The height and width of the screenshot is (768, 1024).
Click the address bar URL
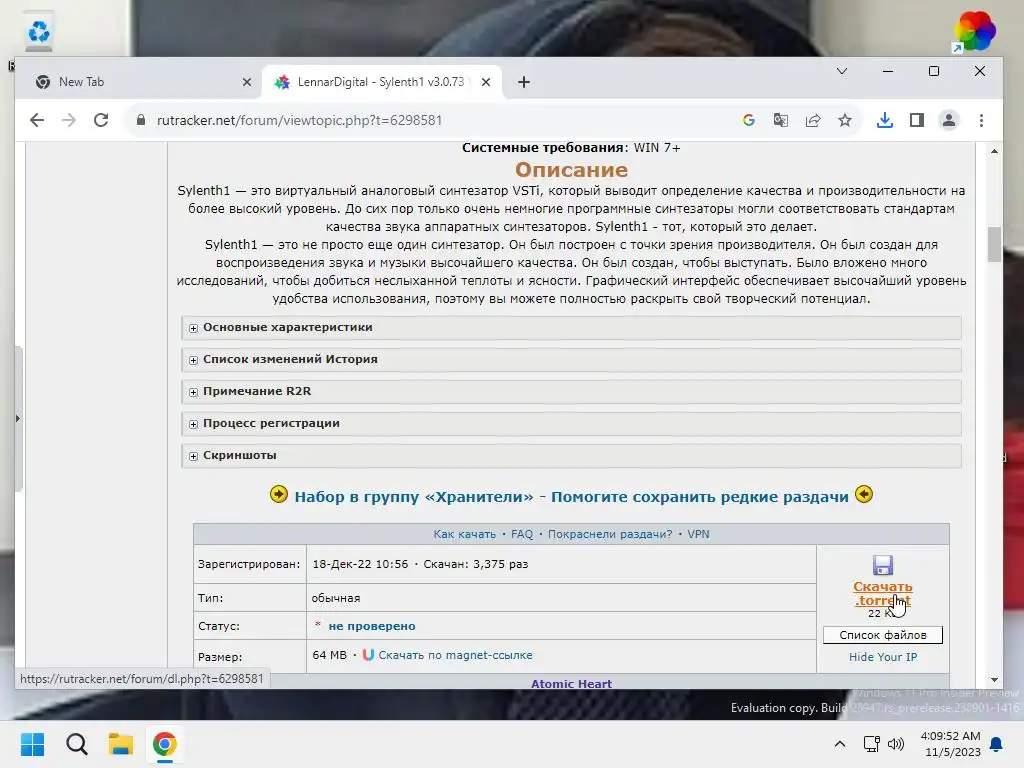point(299,120)
